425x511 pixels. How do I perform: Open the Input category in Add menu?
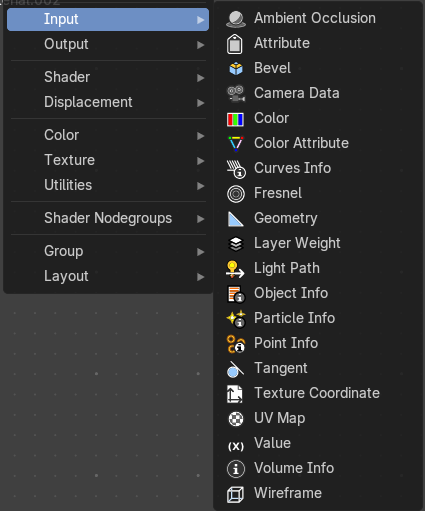click(x=108, y=19)
